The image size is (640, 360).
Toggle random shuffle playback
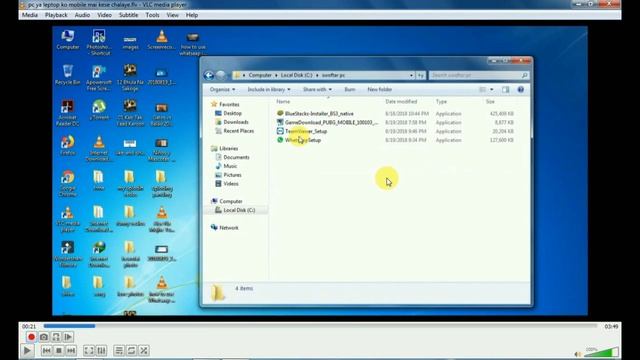click(x=144, y=351)
